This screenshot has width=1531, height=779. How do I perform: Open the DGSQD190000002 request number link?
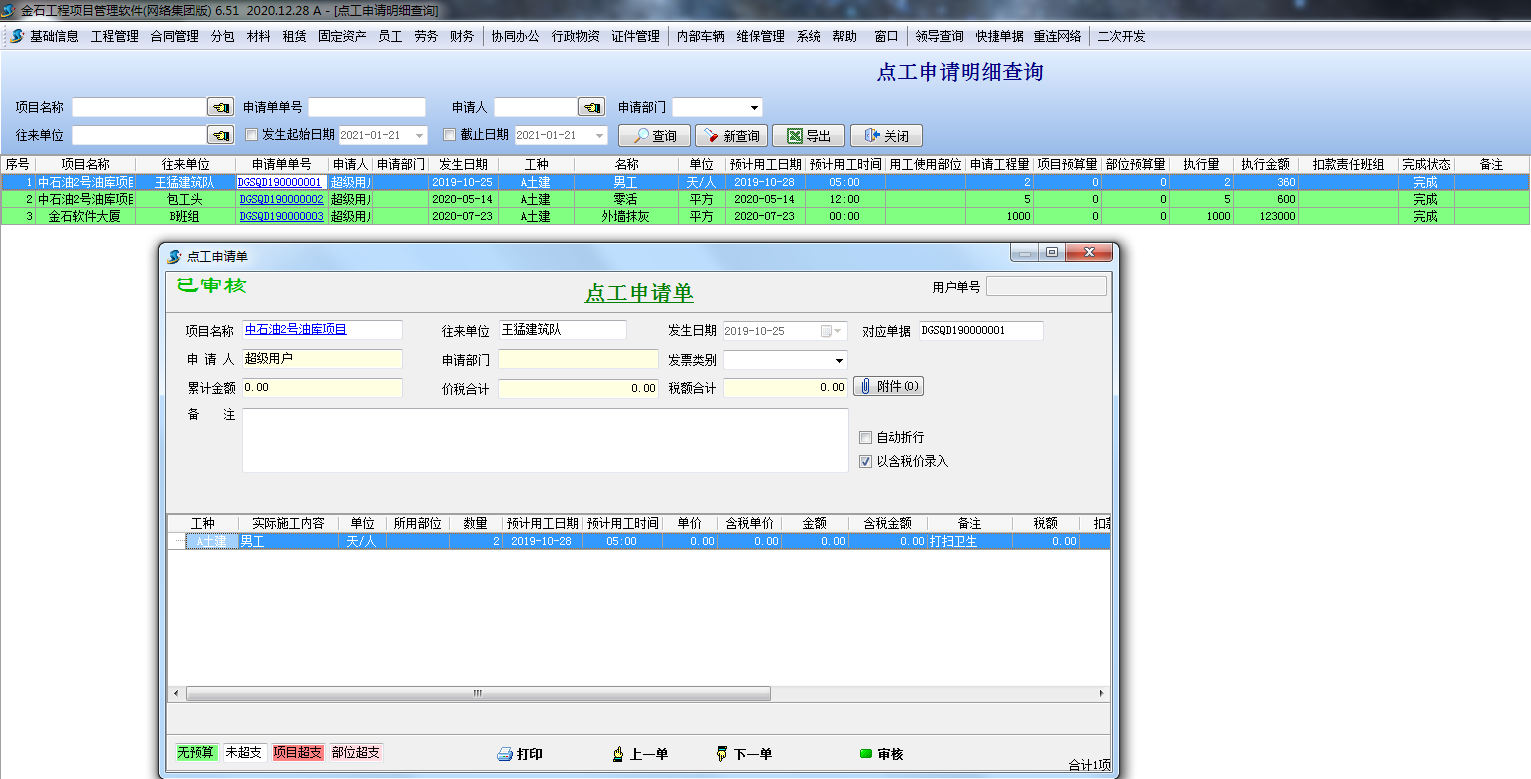[281, 200]
